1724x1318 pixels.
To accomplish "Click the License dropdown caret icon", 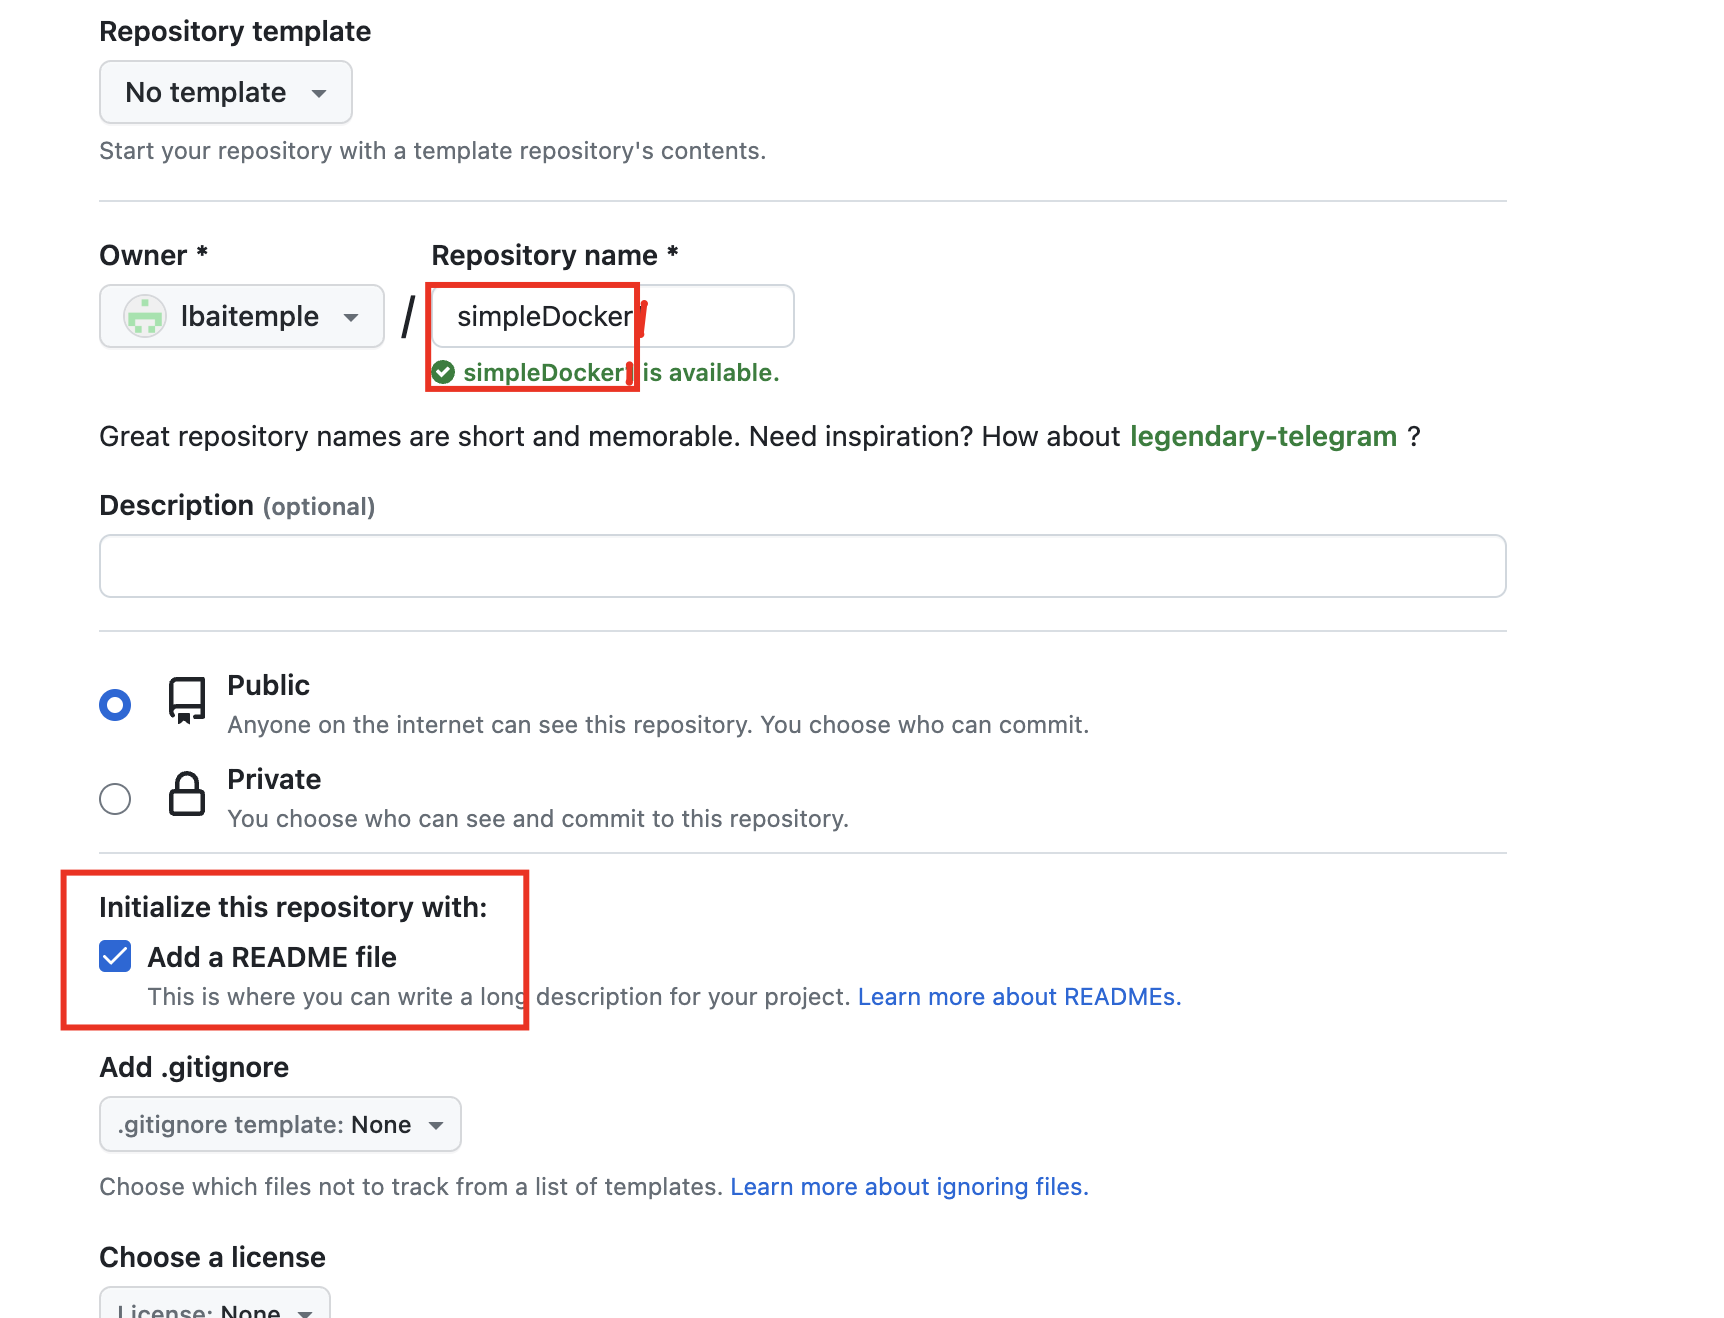I will [x=306, y=1311].
